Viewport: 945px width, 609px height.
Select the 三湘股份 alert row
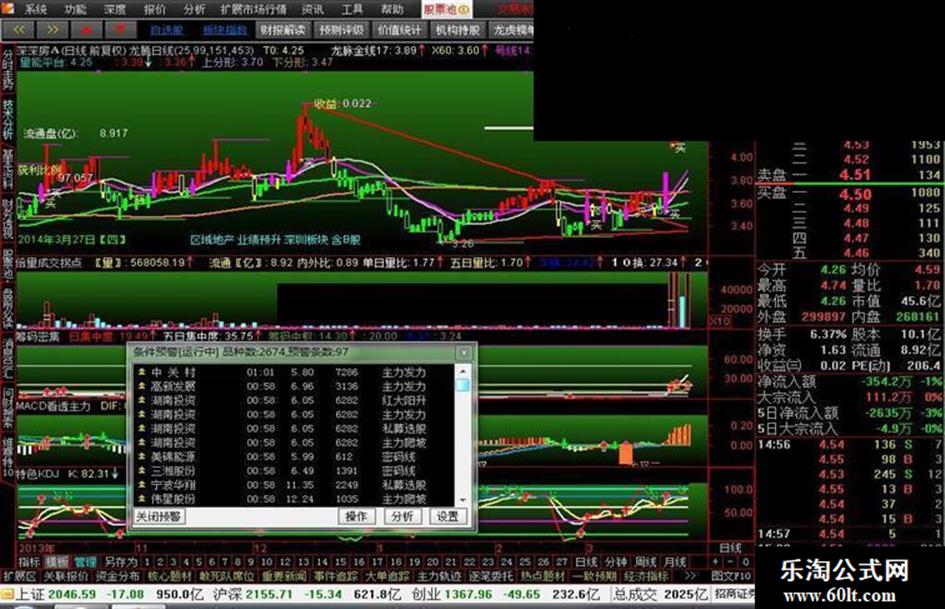click(295, 471)
